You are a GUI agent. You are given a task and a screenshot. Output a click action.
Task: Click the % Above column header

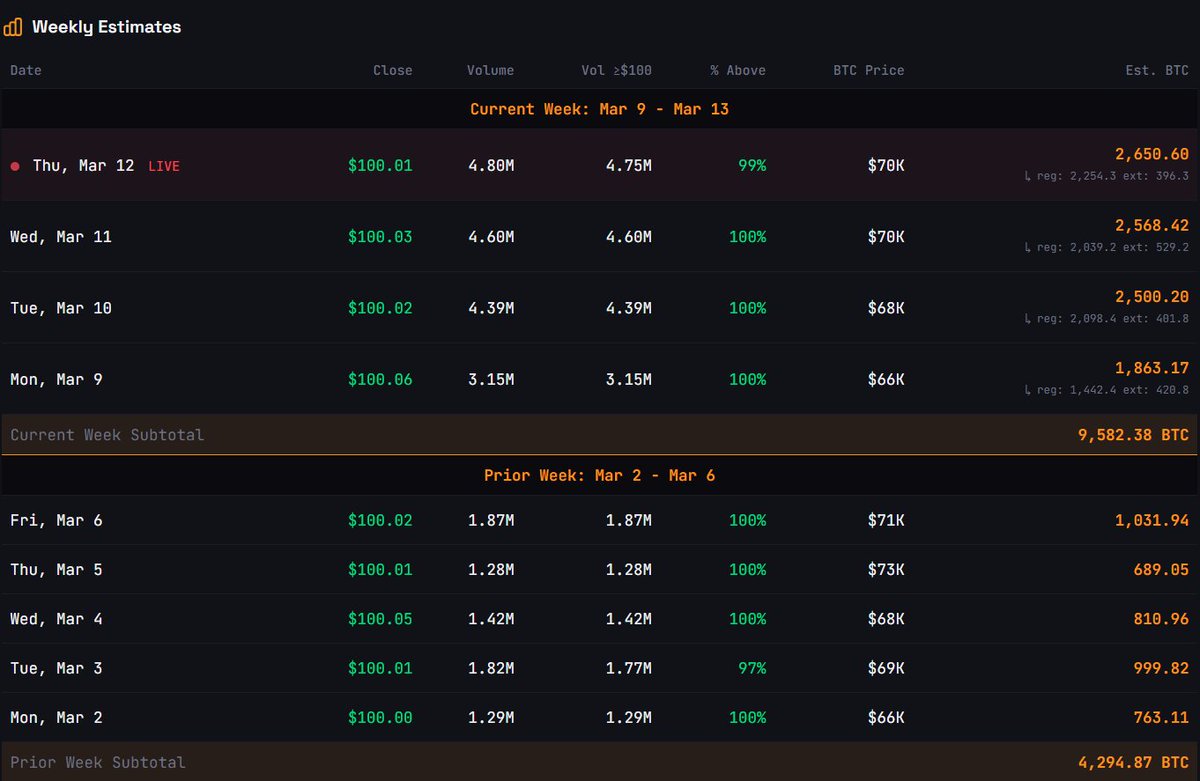coord(737,70)
